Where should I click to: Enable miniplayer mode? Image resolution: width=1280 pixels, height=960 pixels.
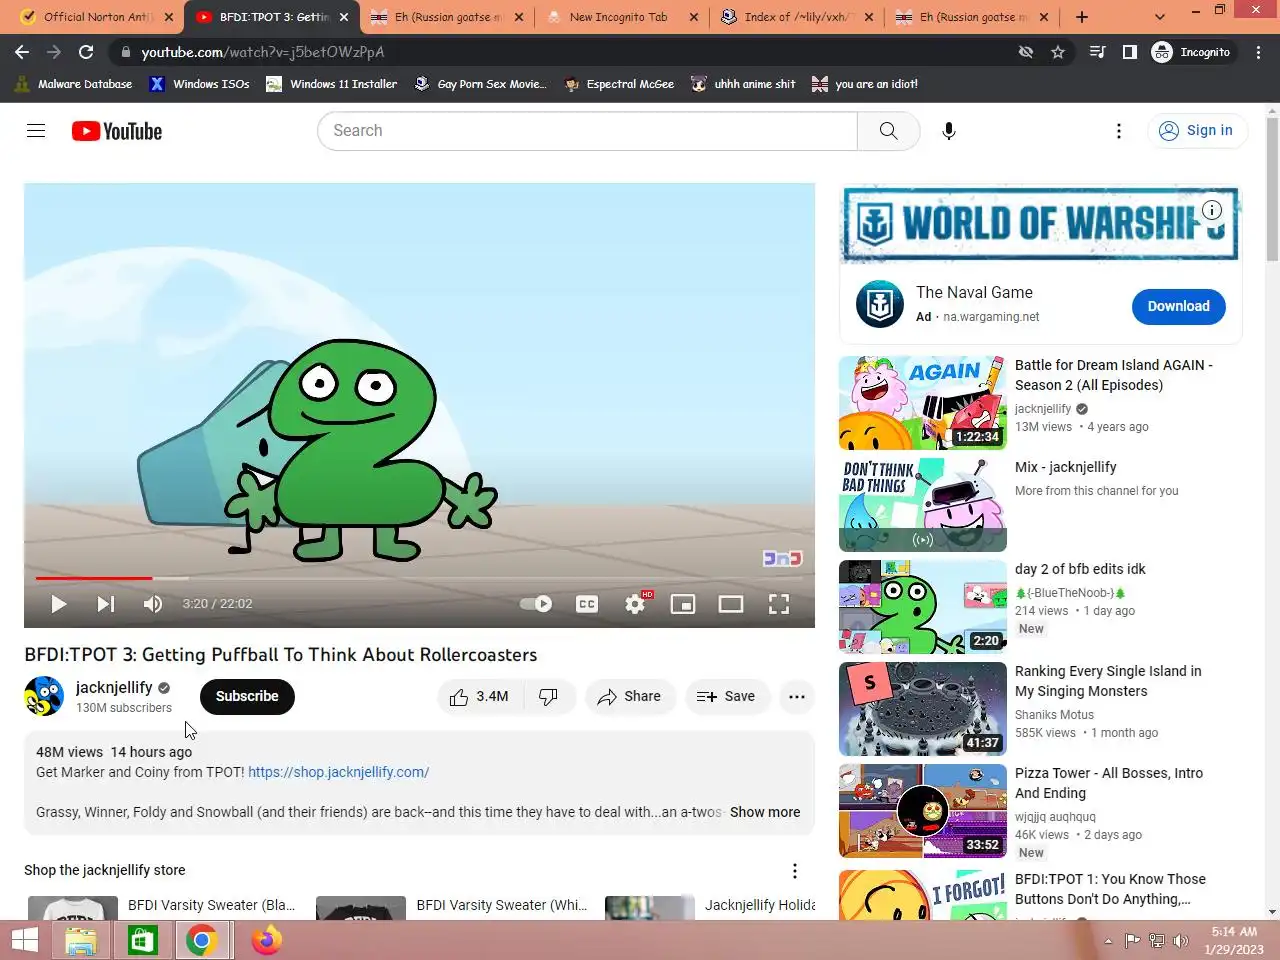(683, 604)
